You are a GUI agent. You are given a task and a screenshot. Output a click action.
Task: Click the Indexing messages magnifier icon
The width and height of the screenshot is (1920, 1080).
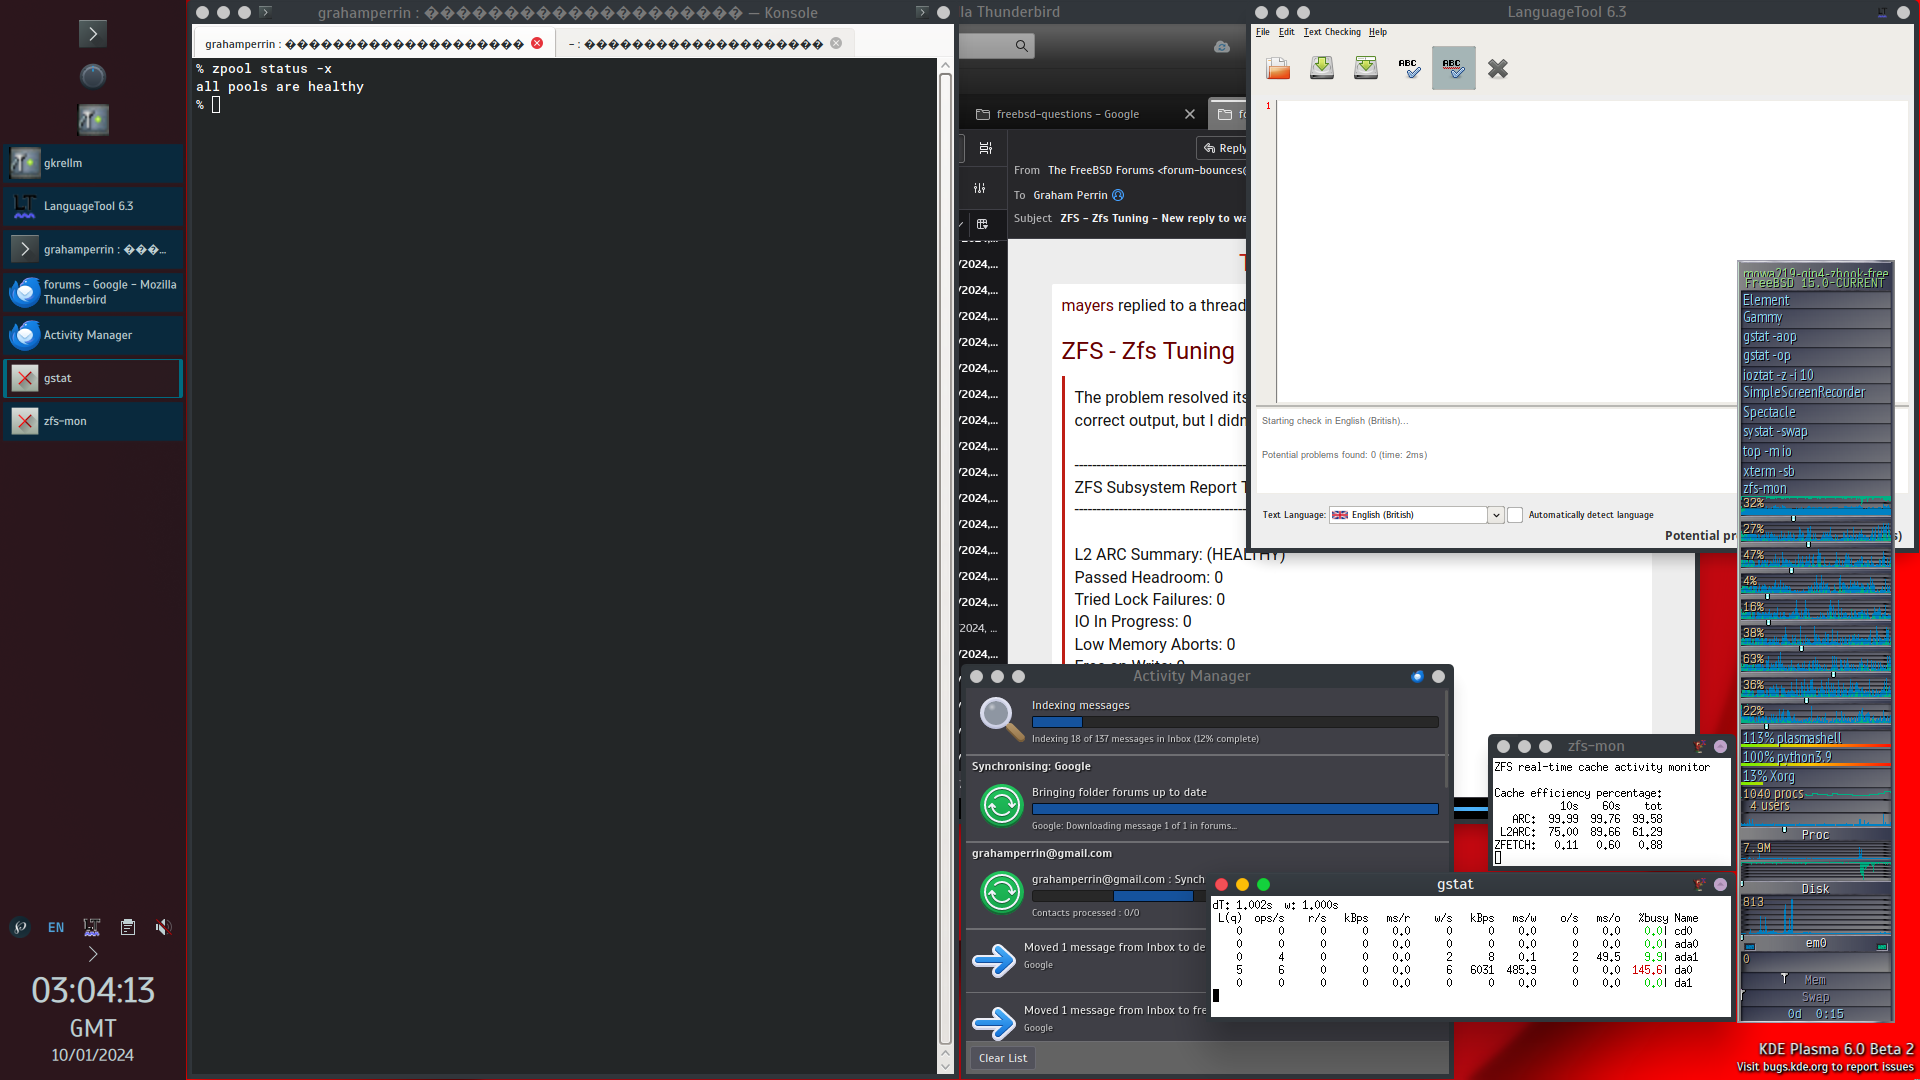tap(1001, 719)
